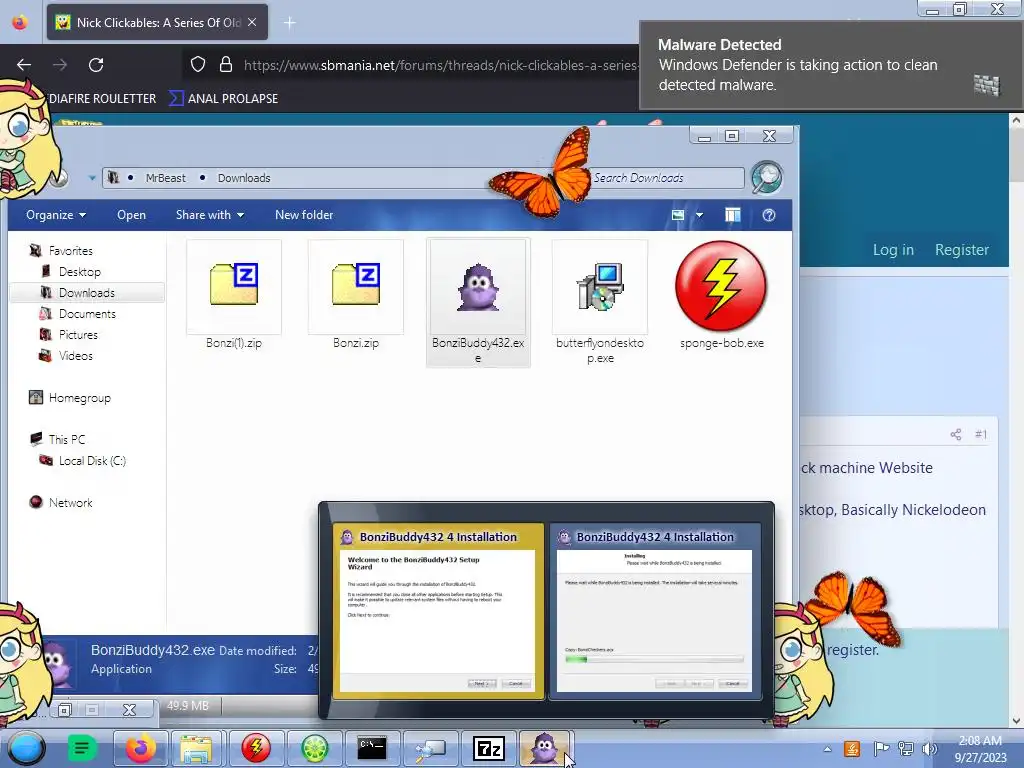
Task: Click the Firefox address bar URL
Action: pos(440,65)
